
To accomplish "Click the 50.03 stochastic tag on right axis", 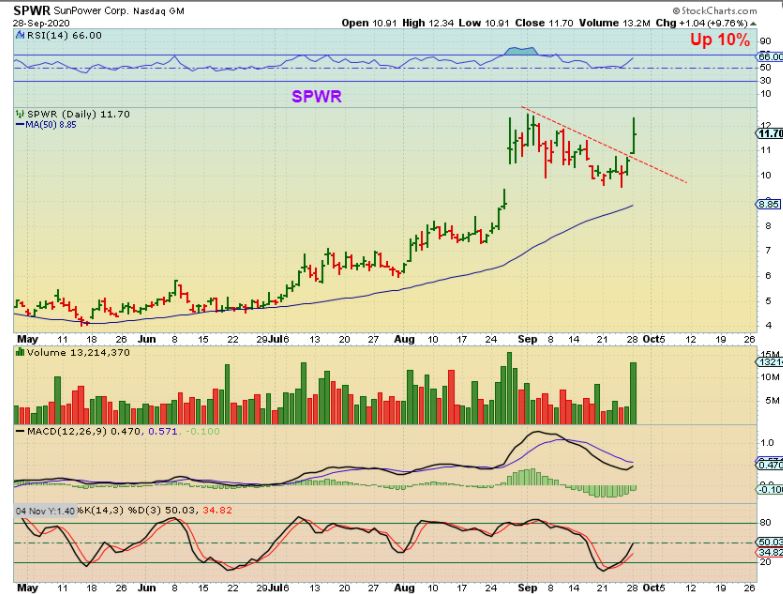I will pyautogui.click(x=770, y=542).
